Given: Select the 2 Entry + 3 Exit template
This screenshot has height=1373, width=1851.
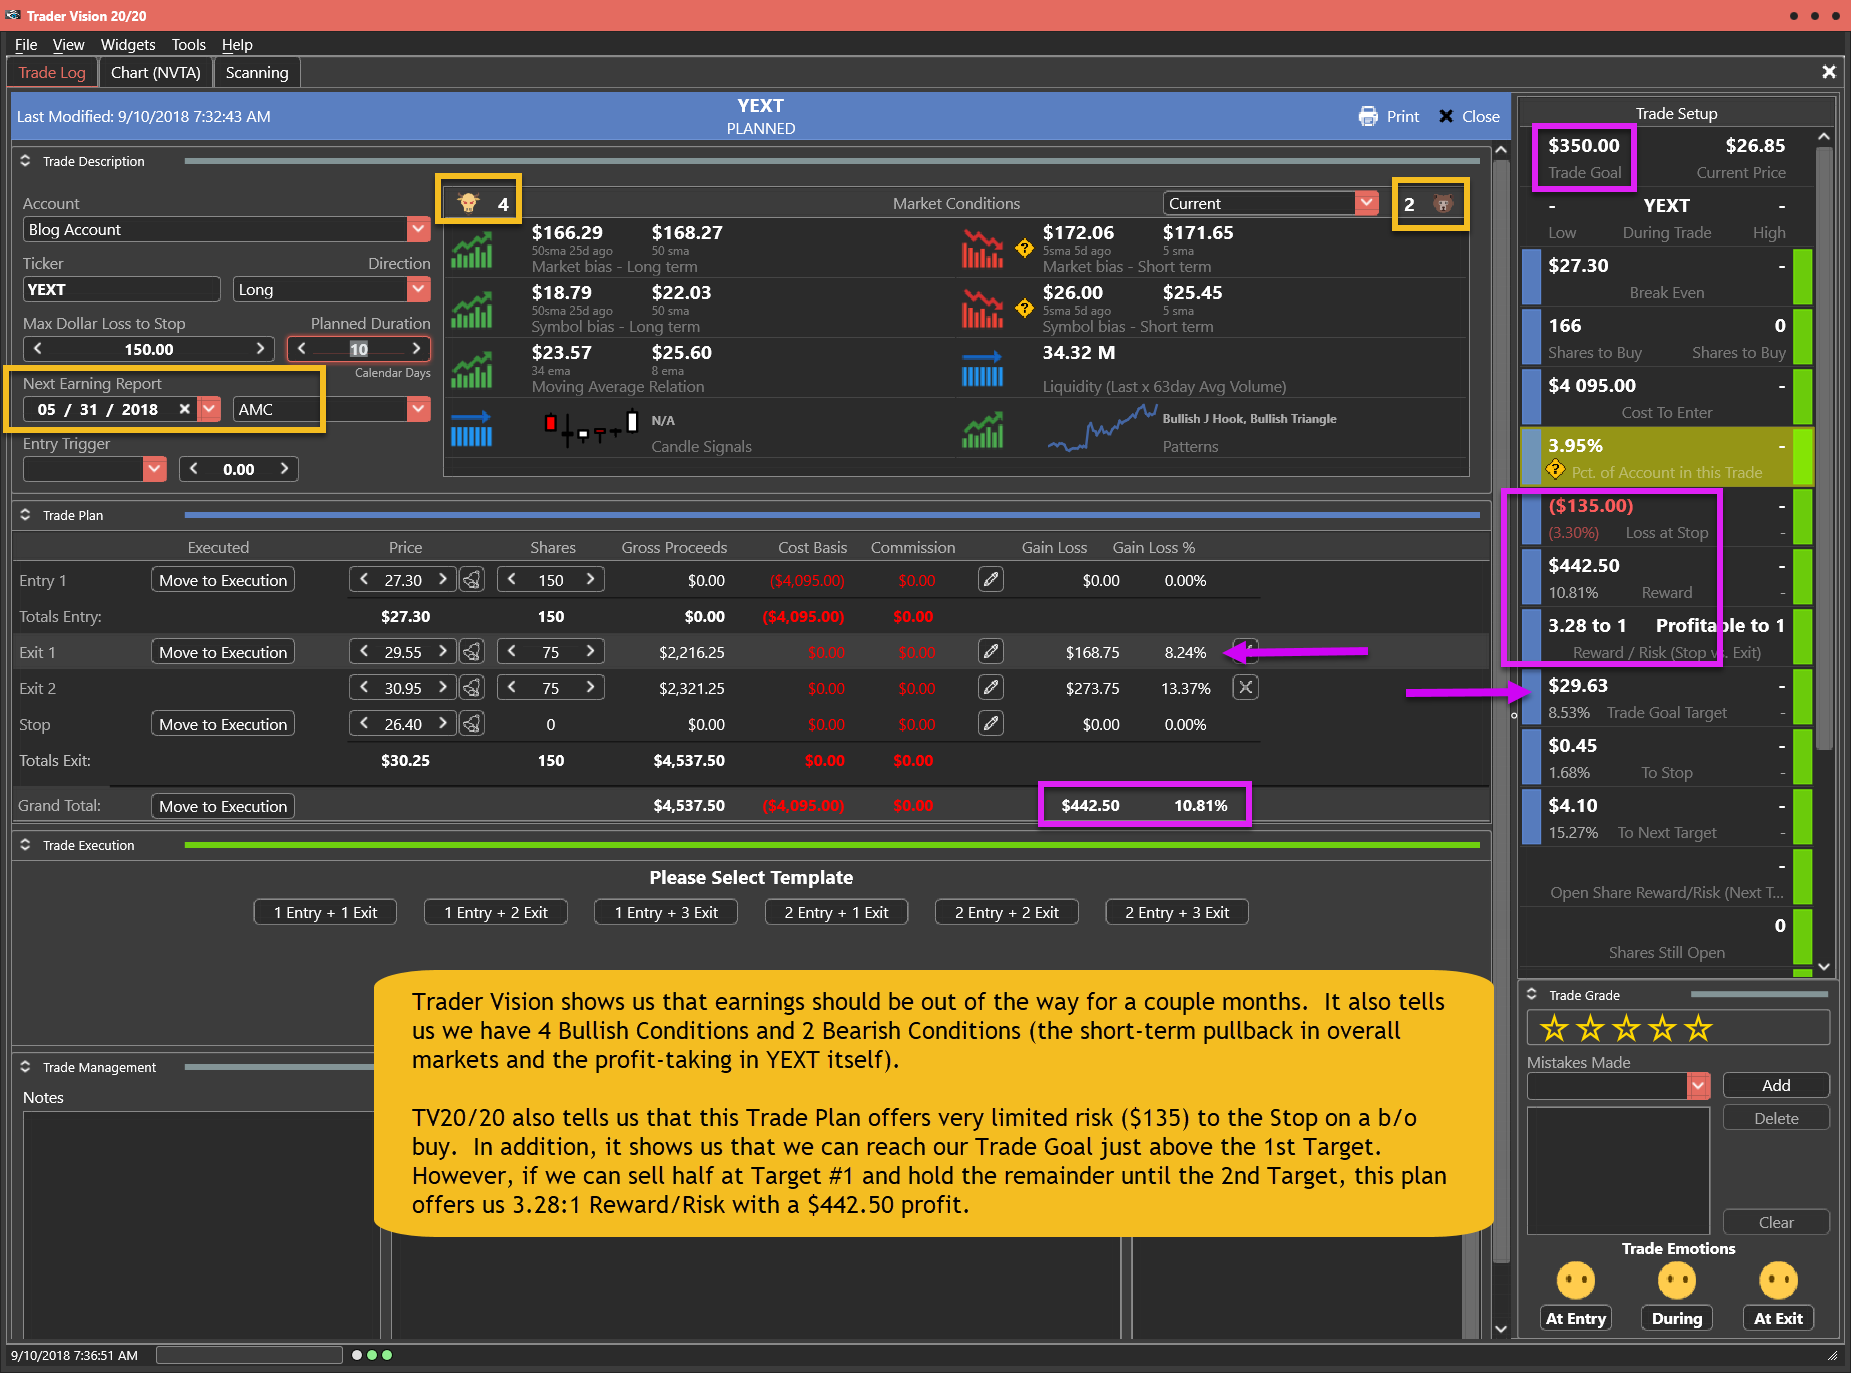Looking at the screenshot, I should [x=1177, y=912].
